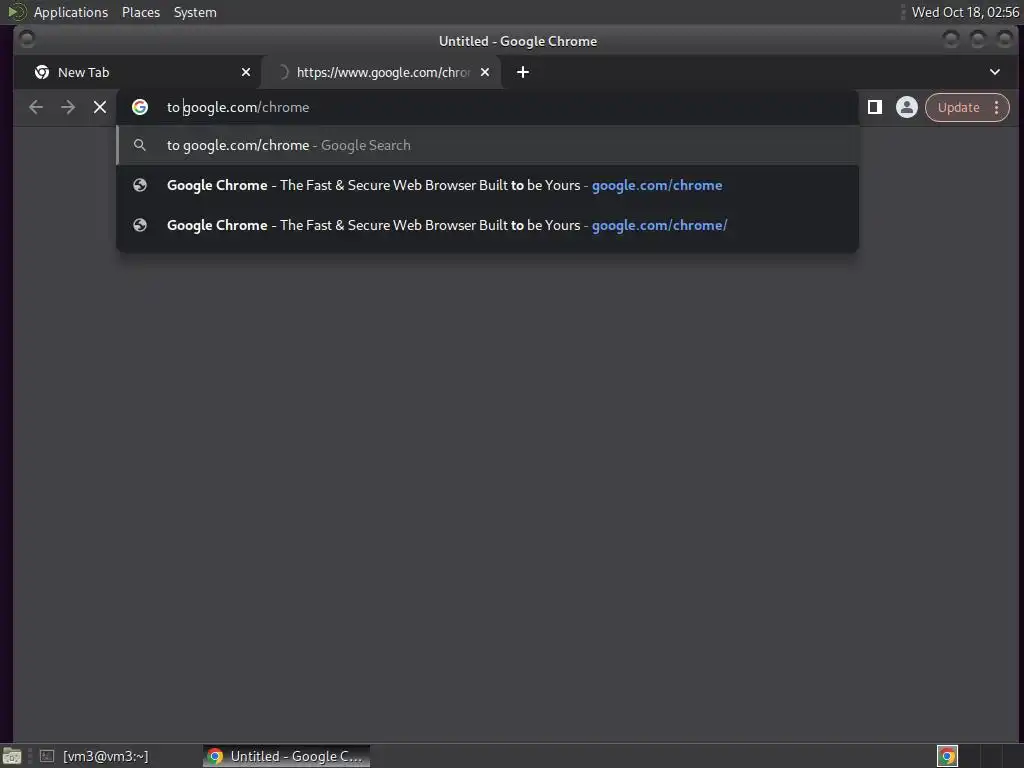The width and height of the screenshot is (1024, 768).
Task: Click the show desktop icon in taskbar
Action: (x=12, y=756)
